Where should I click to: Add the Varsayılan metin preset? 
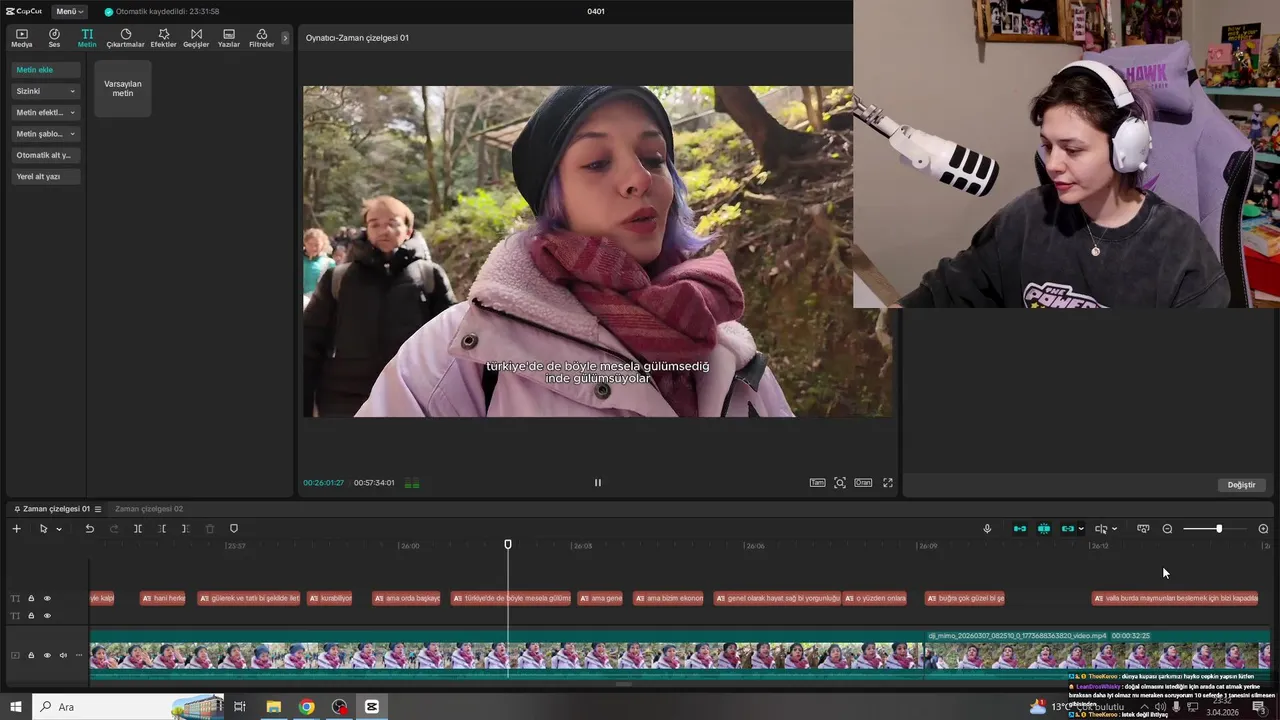coord(123,88)
